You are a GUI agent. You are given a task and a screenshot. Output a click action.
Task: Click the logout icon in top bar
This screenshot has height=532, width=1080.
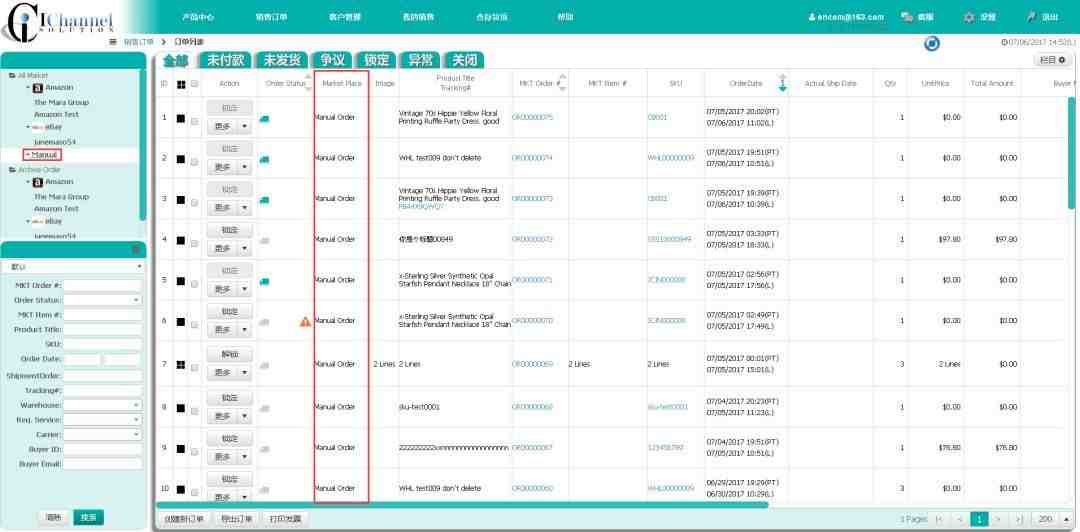[1032, 17]
